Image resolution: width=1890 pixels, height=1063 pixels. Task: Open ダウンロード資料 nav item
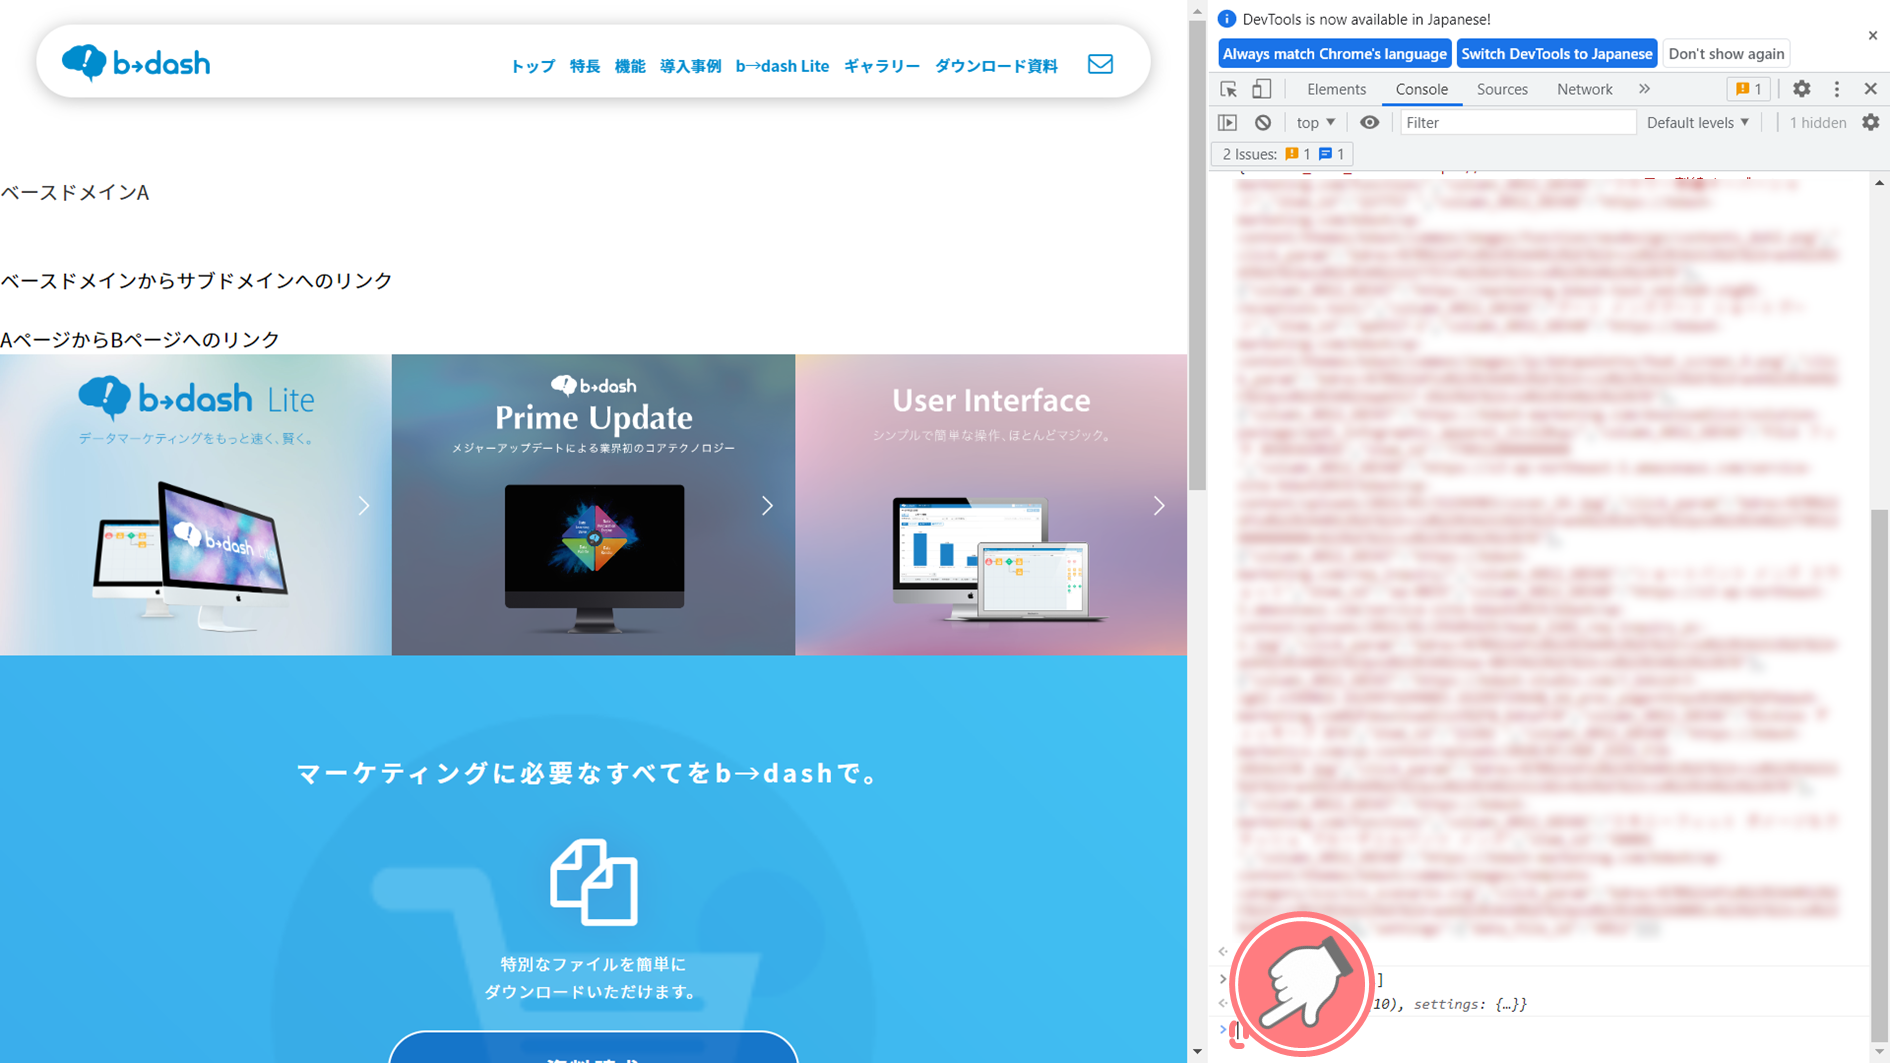coord(996,66)
